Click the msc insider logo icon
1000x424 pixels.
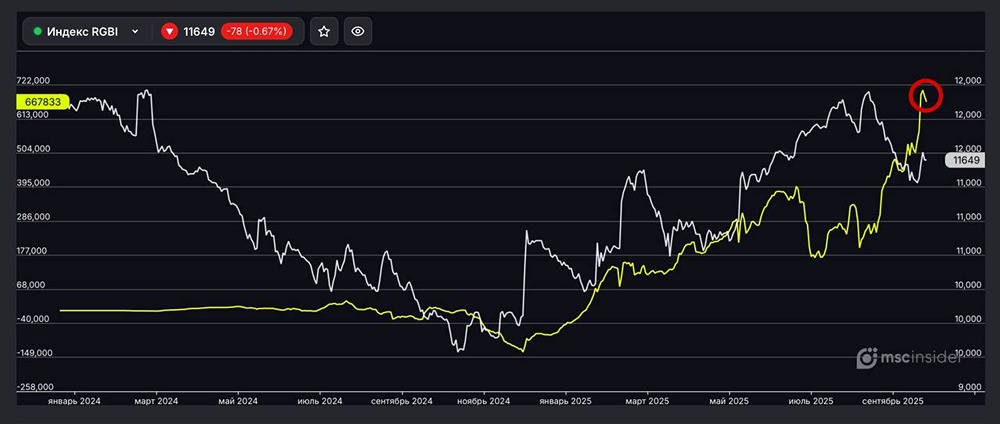867,358
